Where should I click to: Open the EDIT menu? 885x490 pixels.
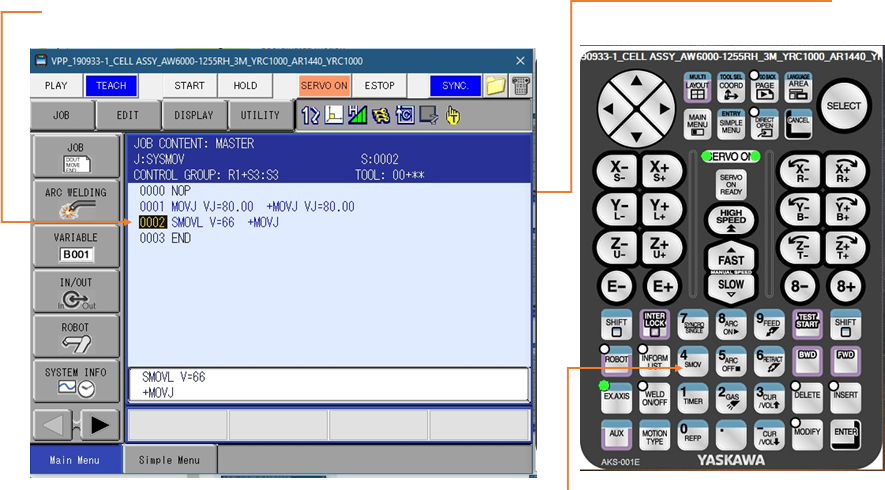tap(128, 115)
